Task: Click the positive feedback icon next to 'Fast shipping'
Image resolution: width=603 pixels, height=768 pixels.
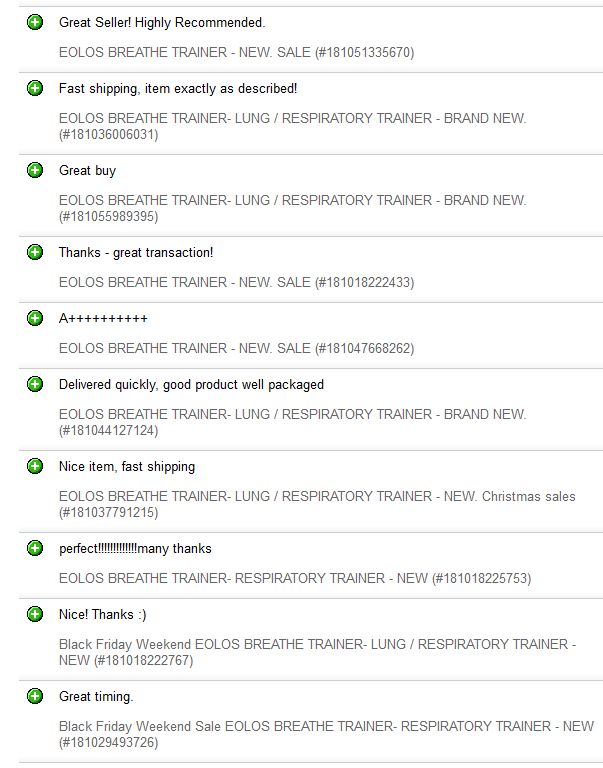Action: point(35,88)
